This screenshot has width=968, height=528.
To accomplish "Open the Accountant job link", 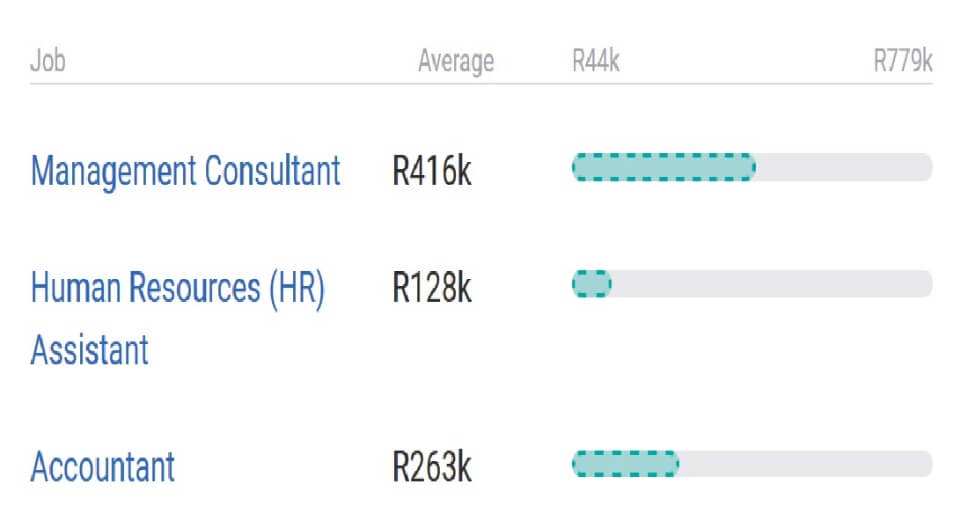I will pos(102,467).
